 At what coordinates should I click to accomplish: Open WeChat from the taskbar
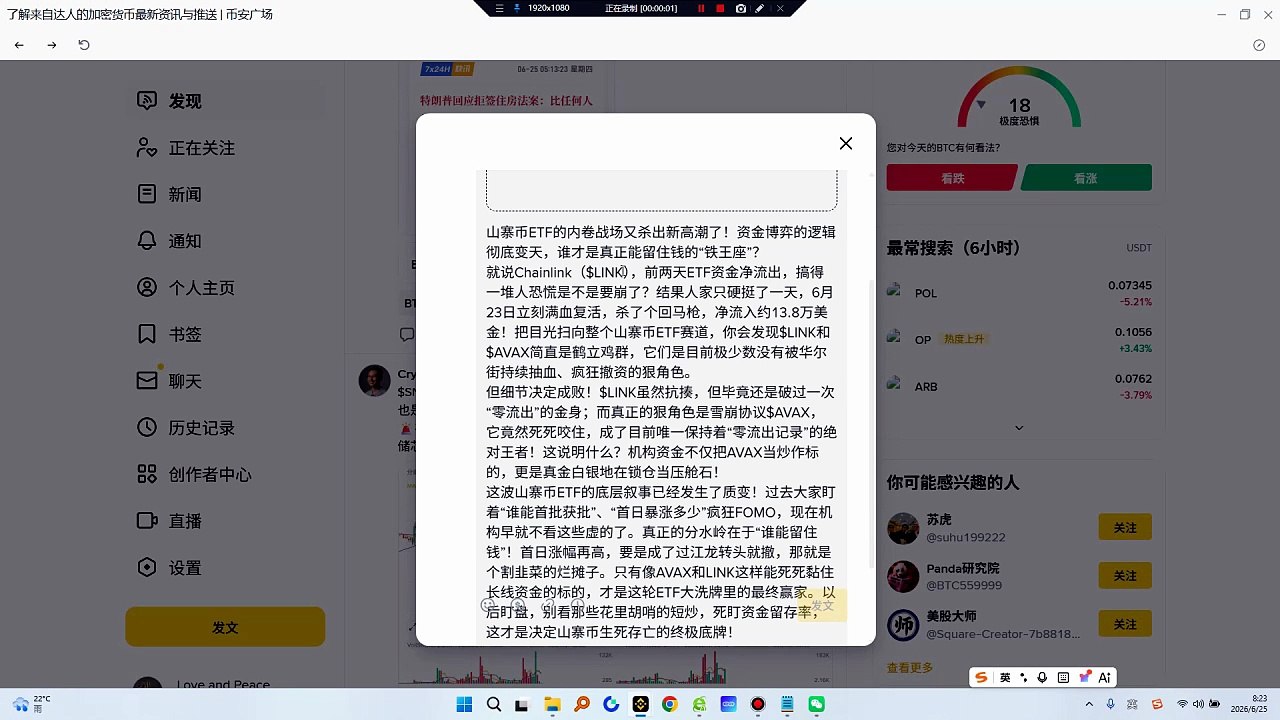[816, 704]
